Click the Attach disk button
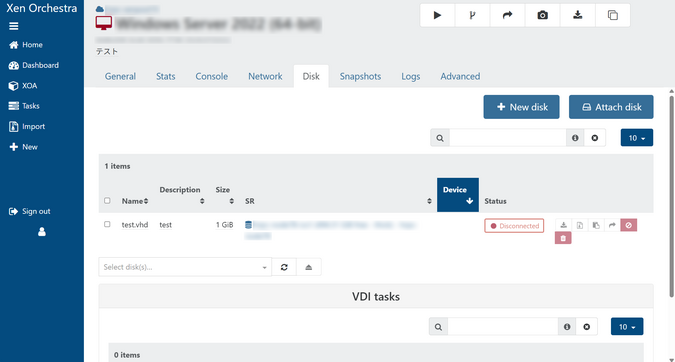This screenshot has width=675, height=362. point(611,107)
